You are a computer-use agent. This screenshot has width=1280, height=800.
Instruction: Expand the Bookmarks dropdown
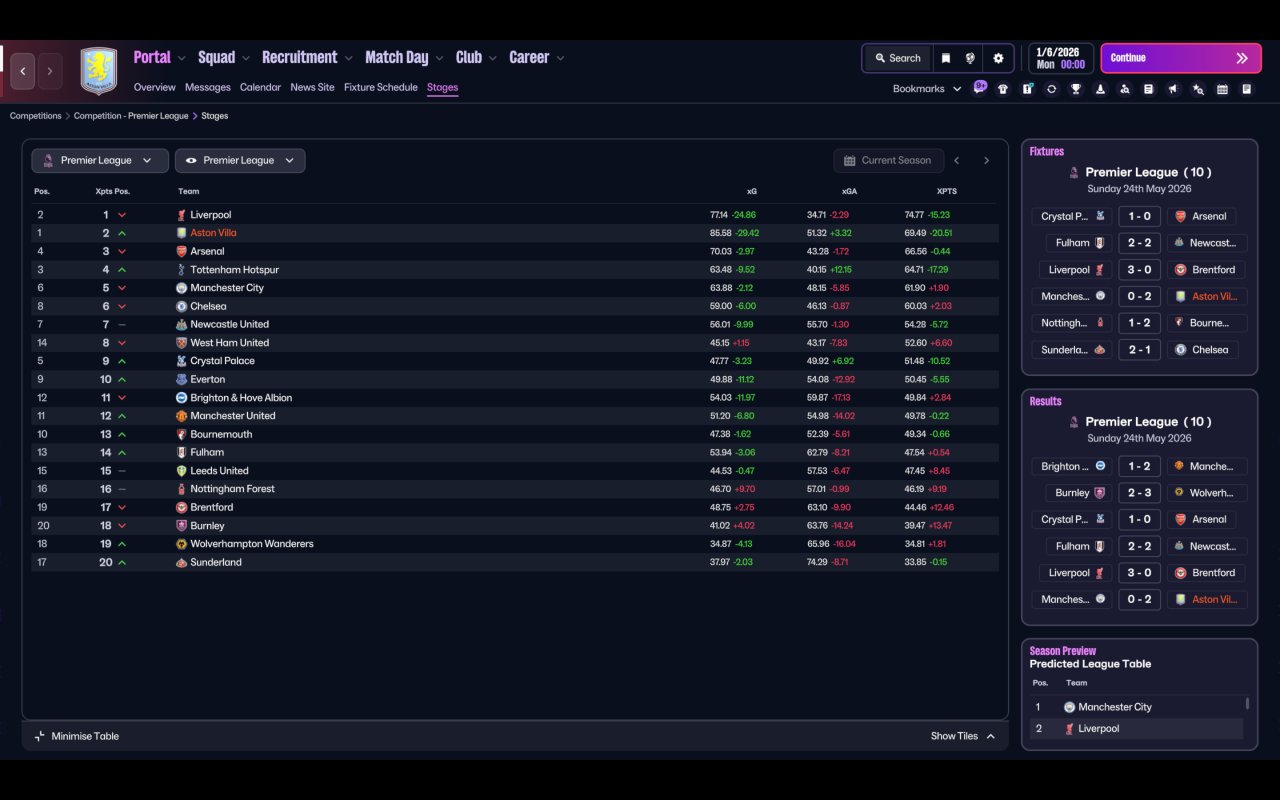(x=926, y=89)
